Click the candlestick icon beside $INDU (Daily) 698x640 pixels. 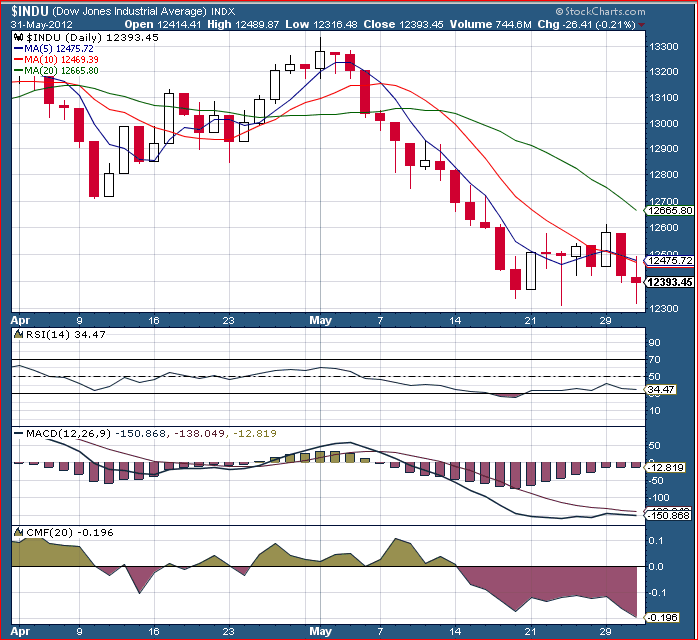(18, 37)
